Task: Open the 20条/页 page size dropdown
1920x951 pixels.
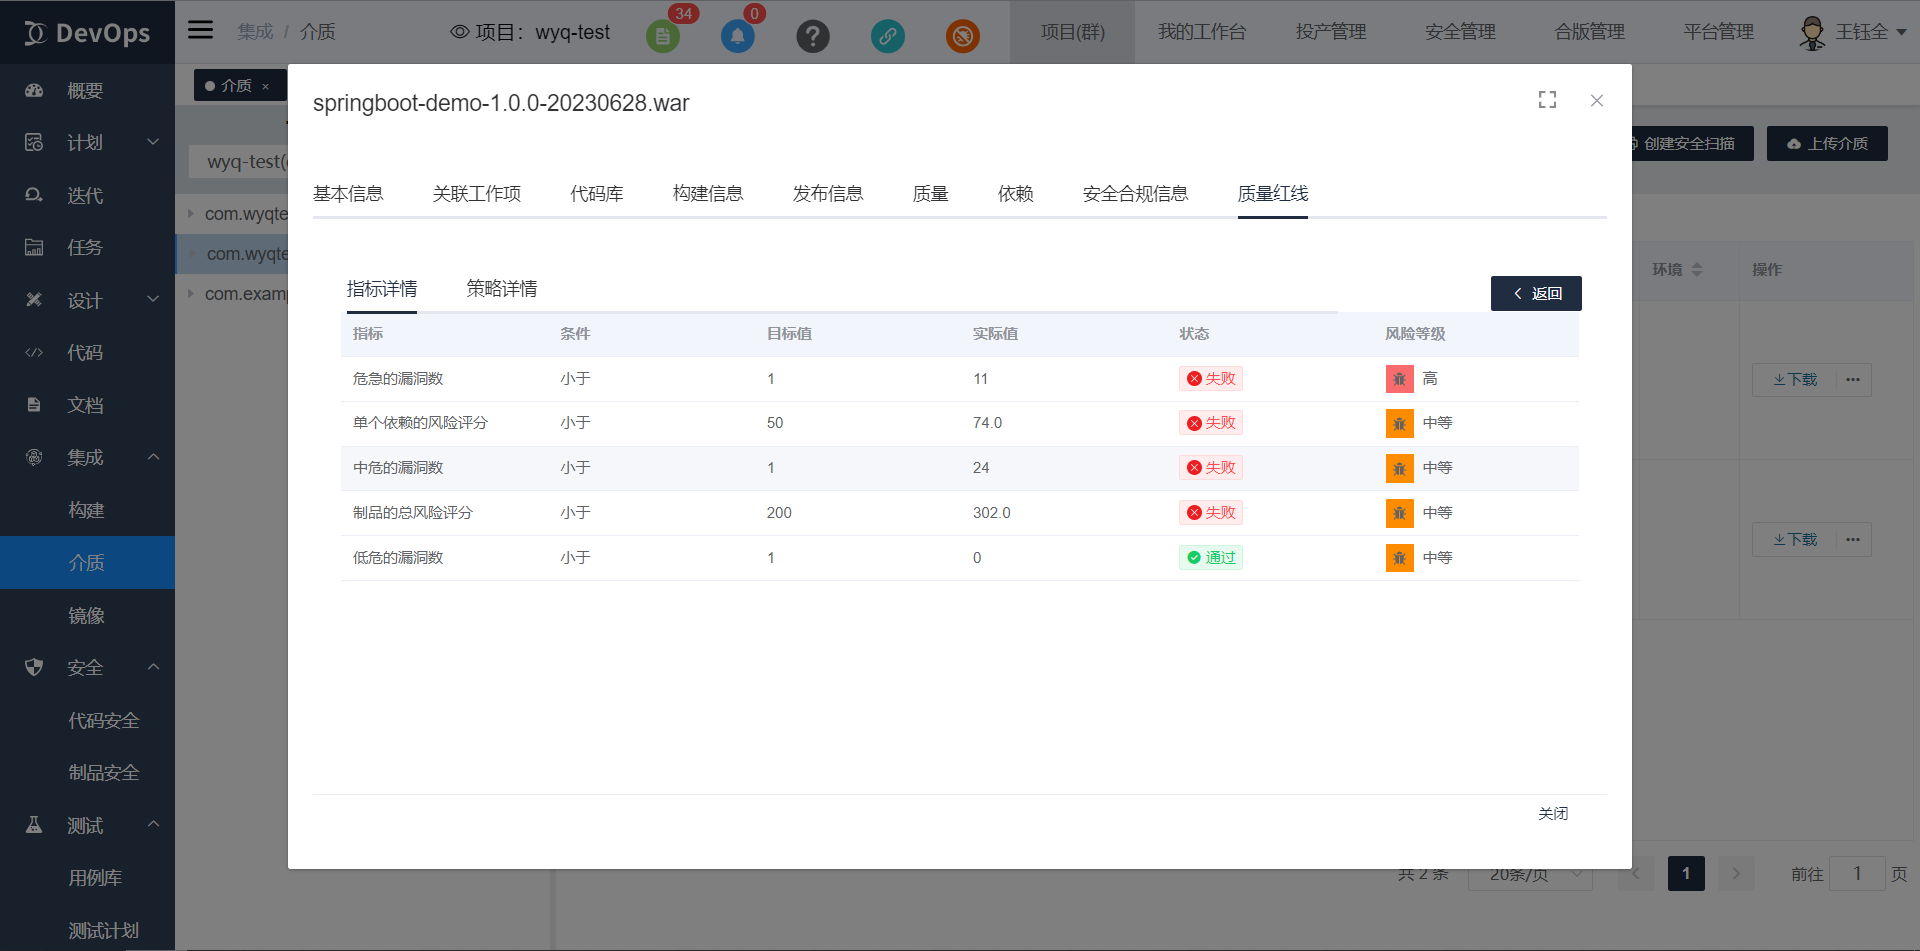Action: coord(1529,873)
